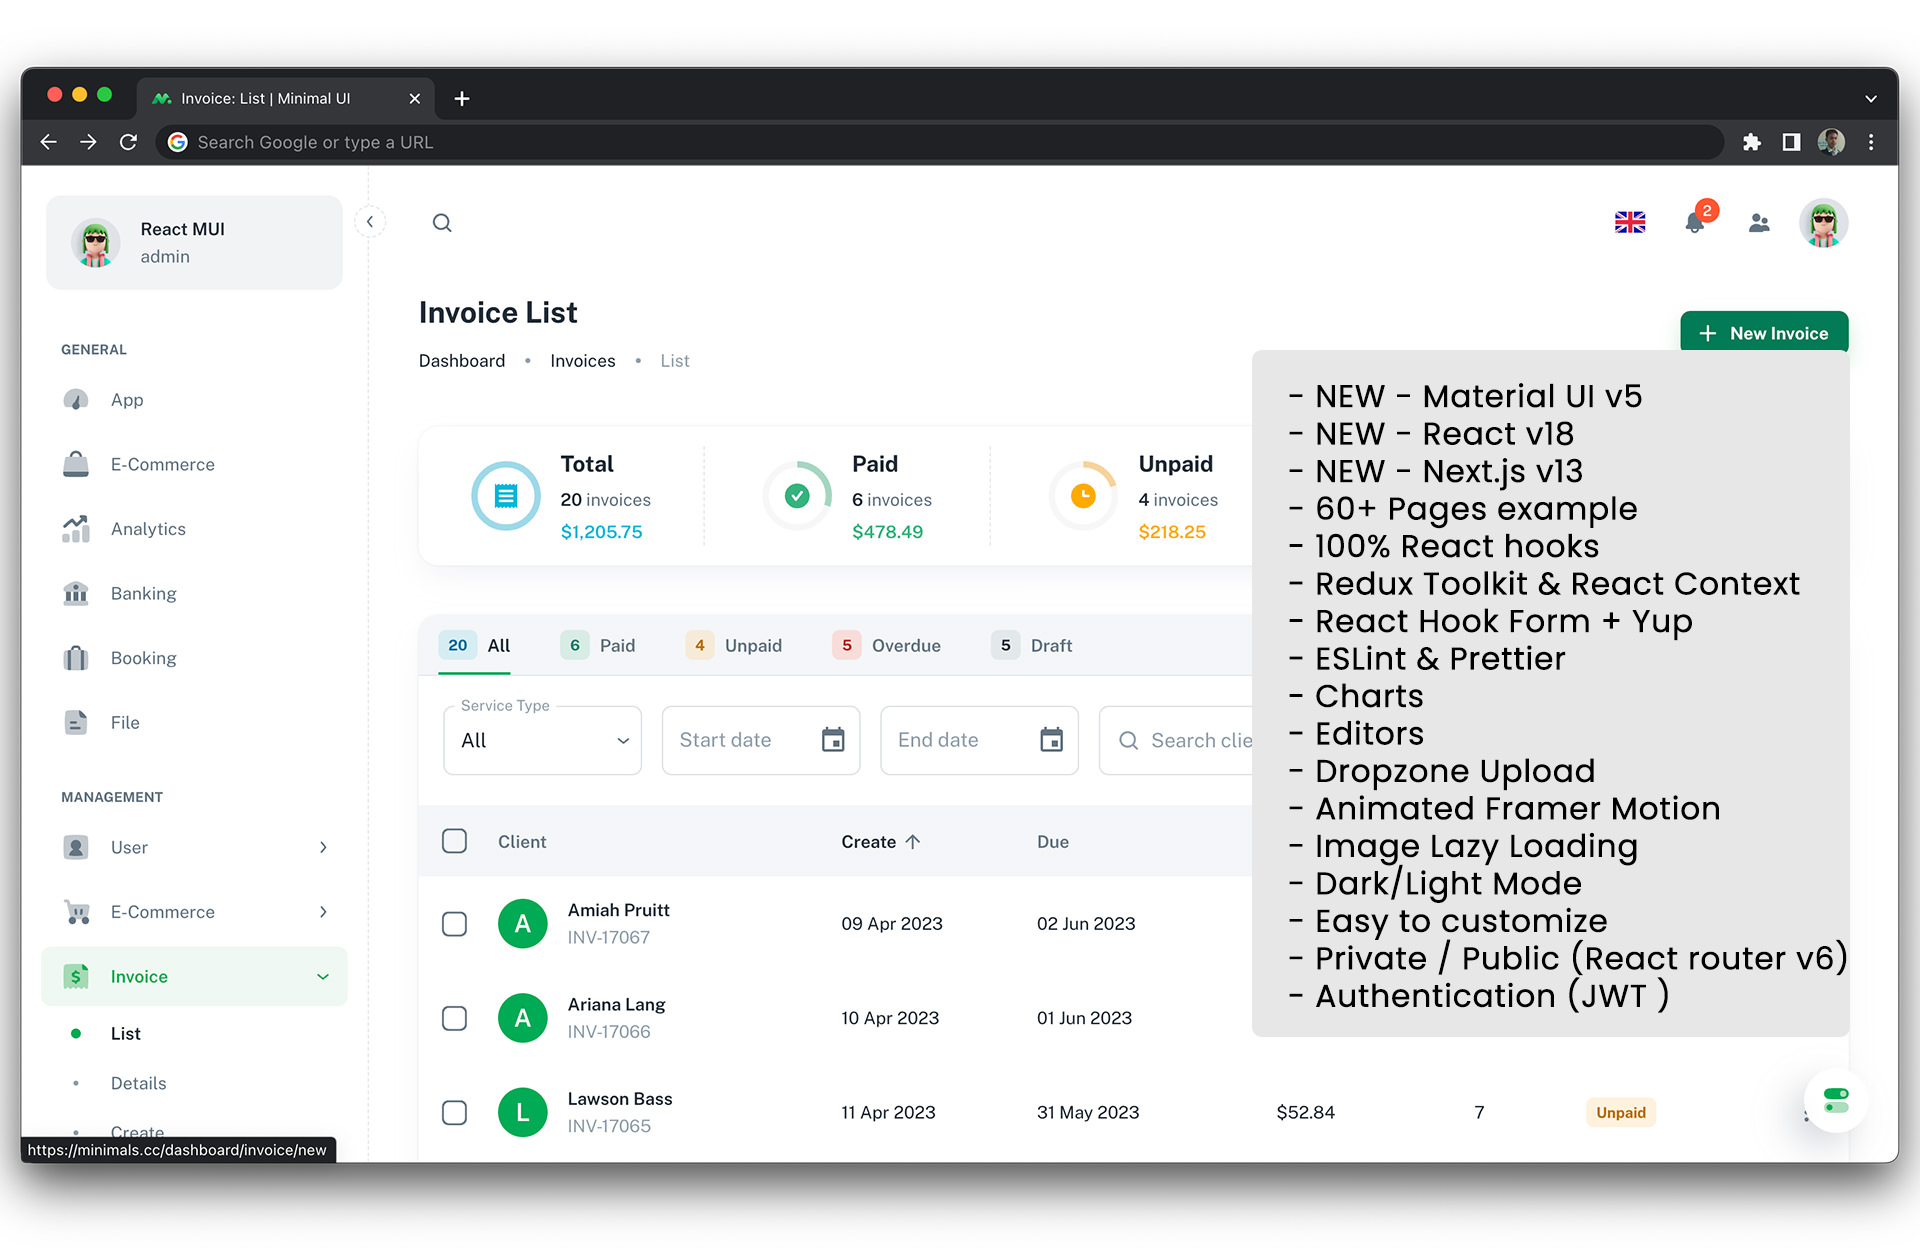This screenshot has height=1248, width=1920.
Task: Open the Banking section
Action: 194,594
